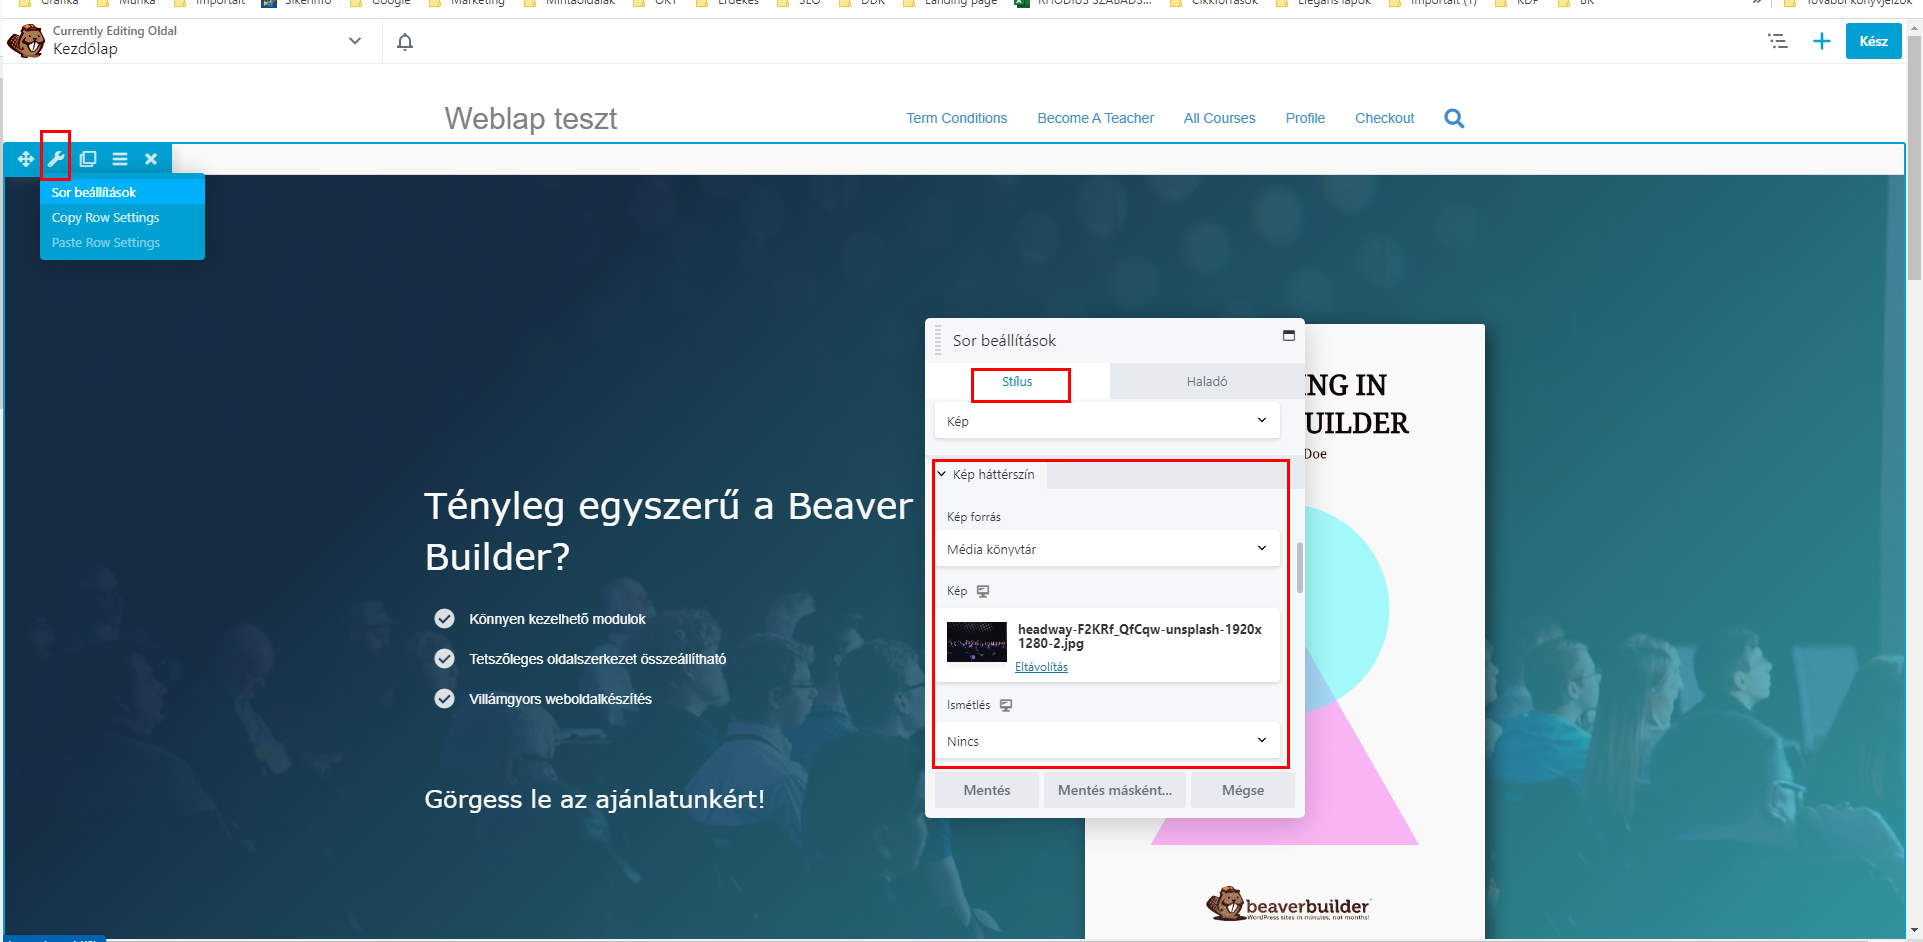Open the Ismétlés Nincs dropdown
1923x942 pixels.
(x=1107, y=741)
